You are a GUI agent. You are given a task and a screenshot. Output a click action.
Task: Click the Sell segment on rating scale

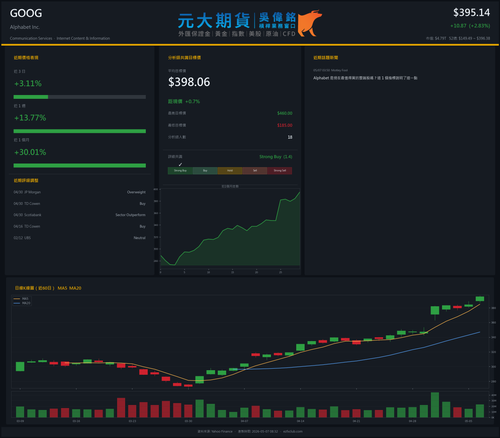coord(255,171)
